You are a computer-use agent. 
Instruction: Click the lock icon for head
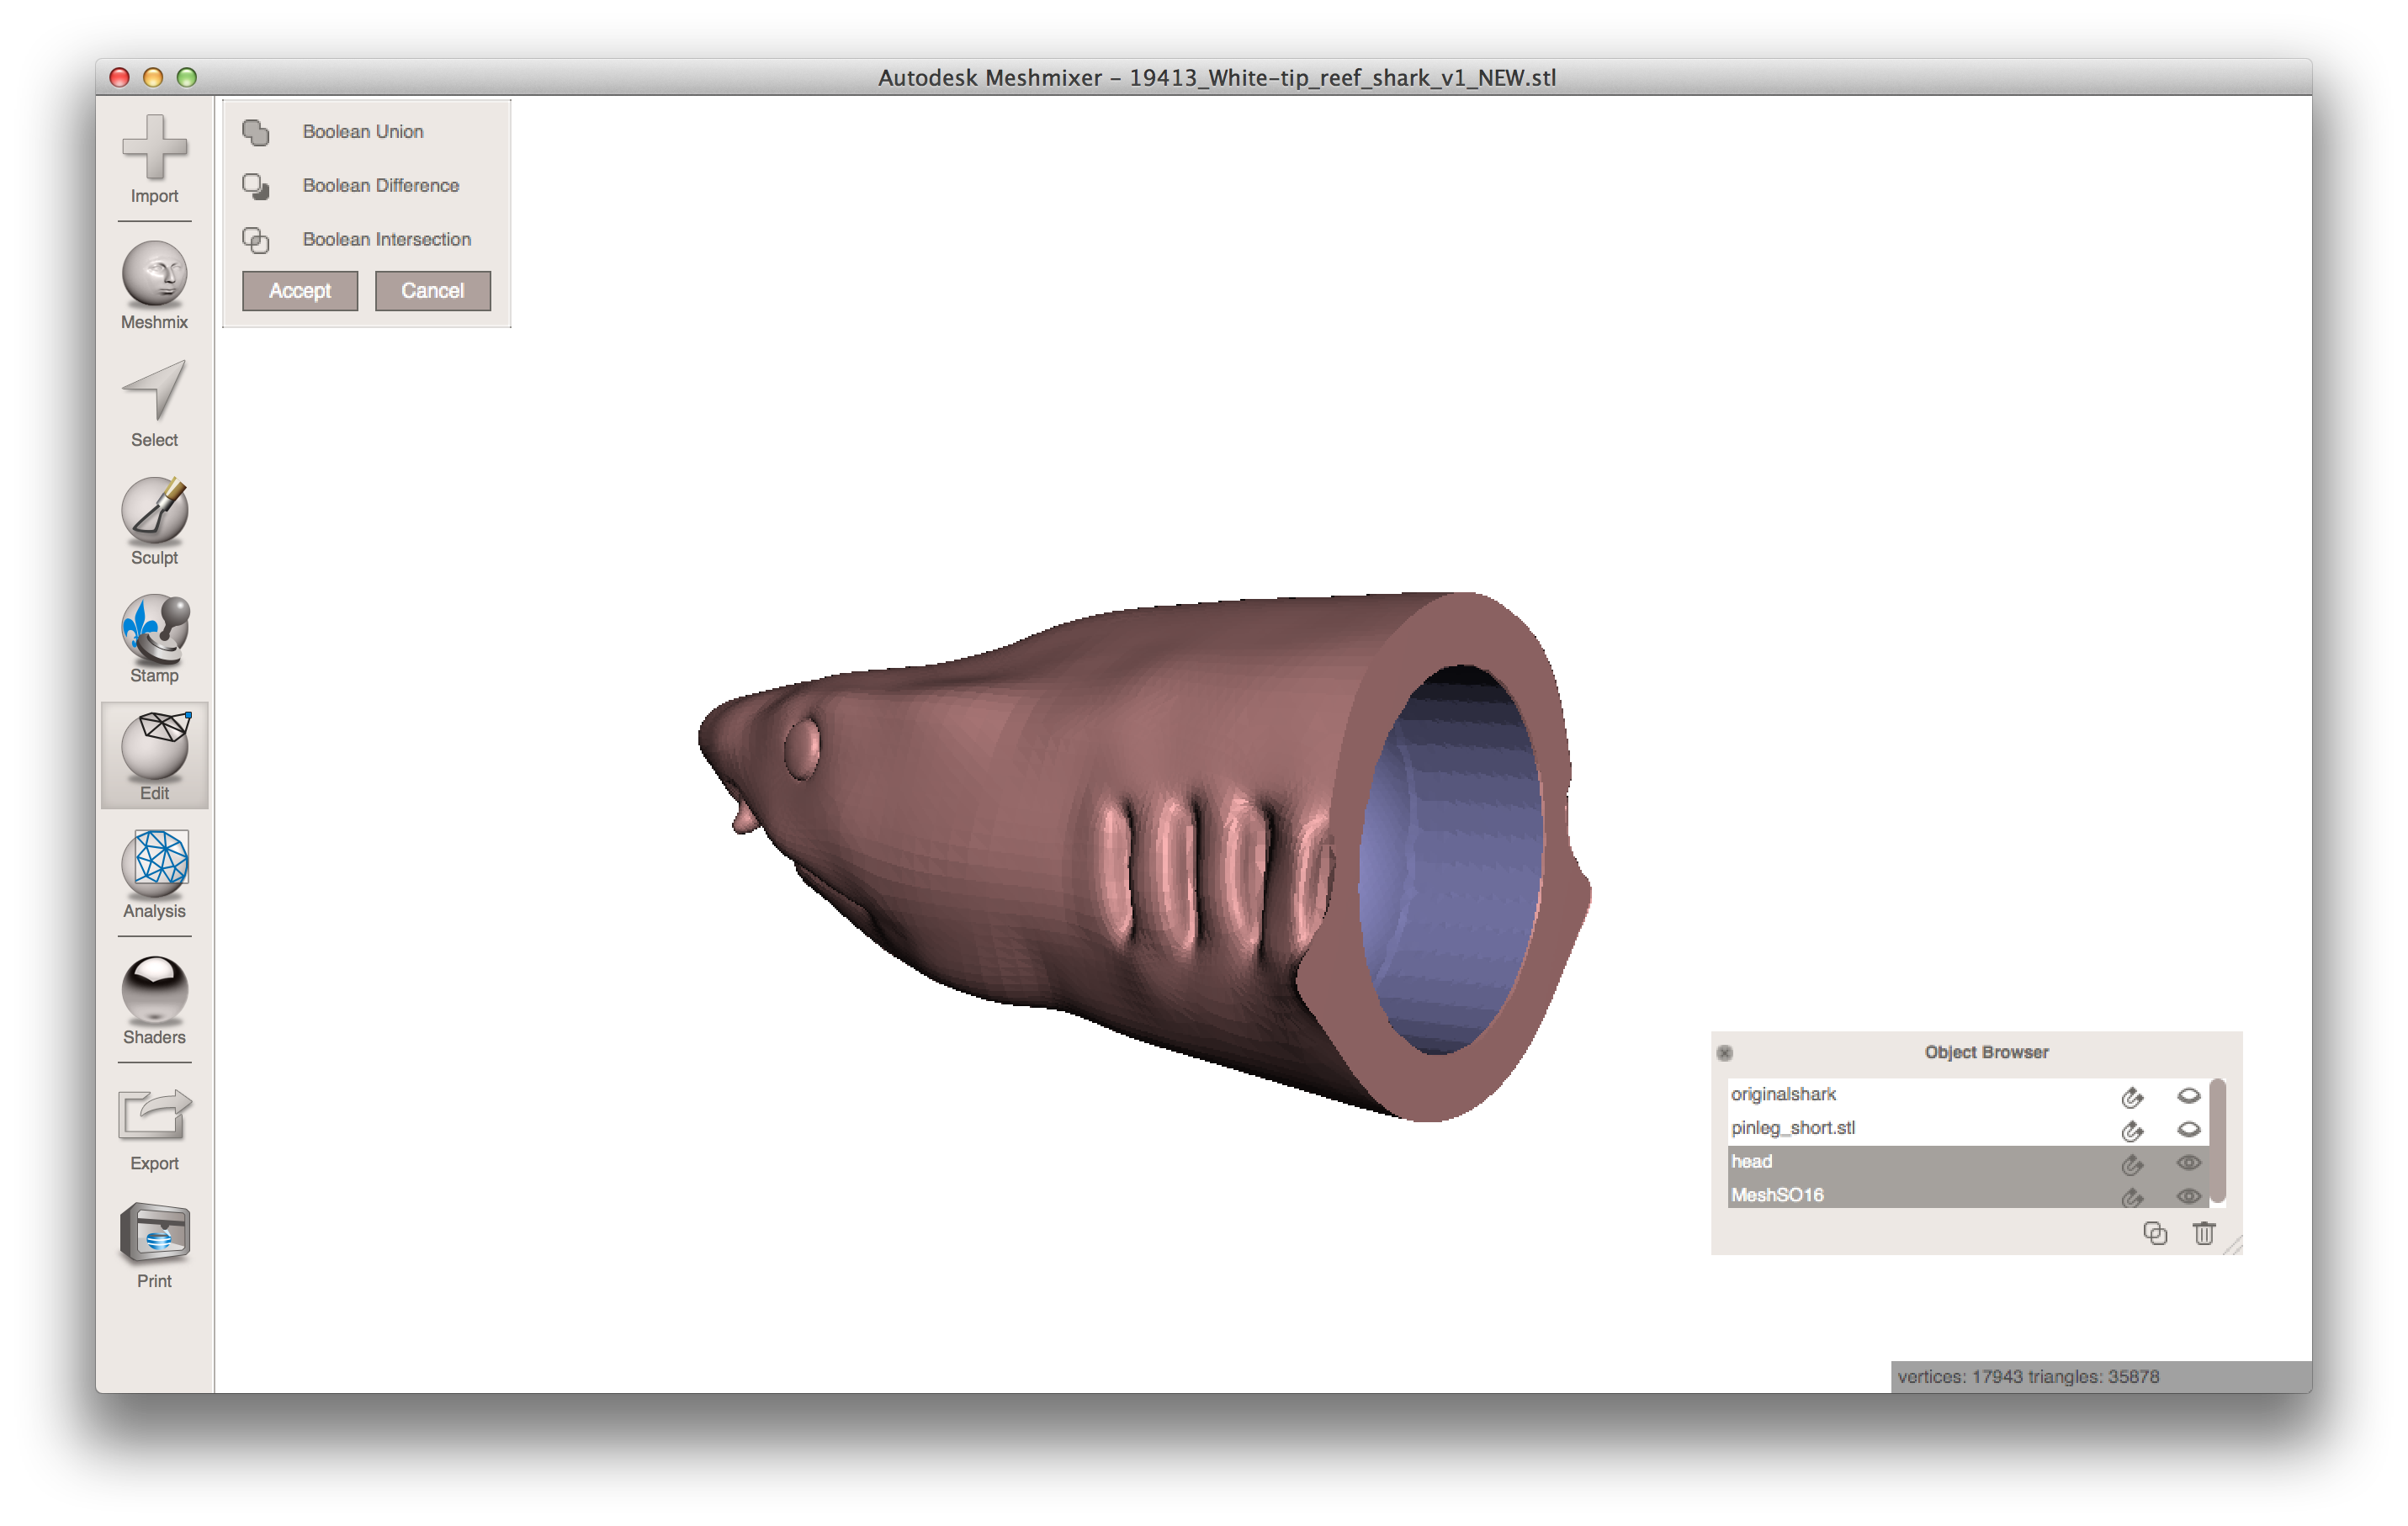2131,1164
